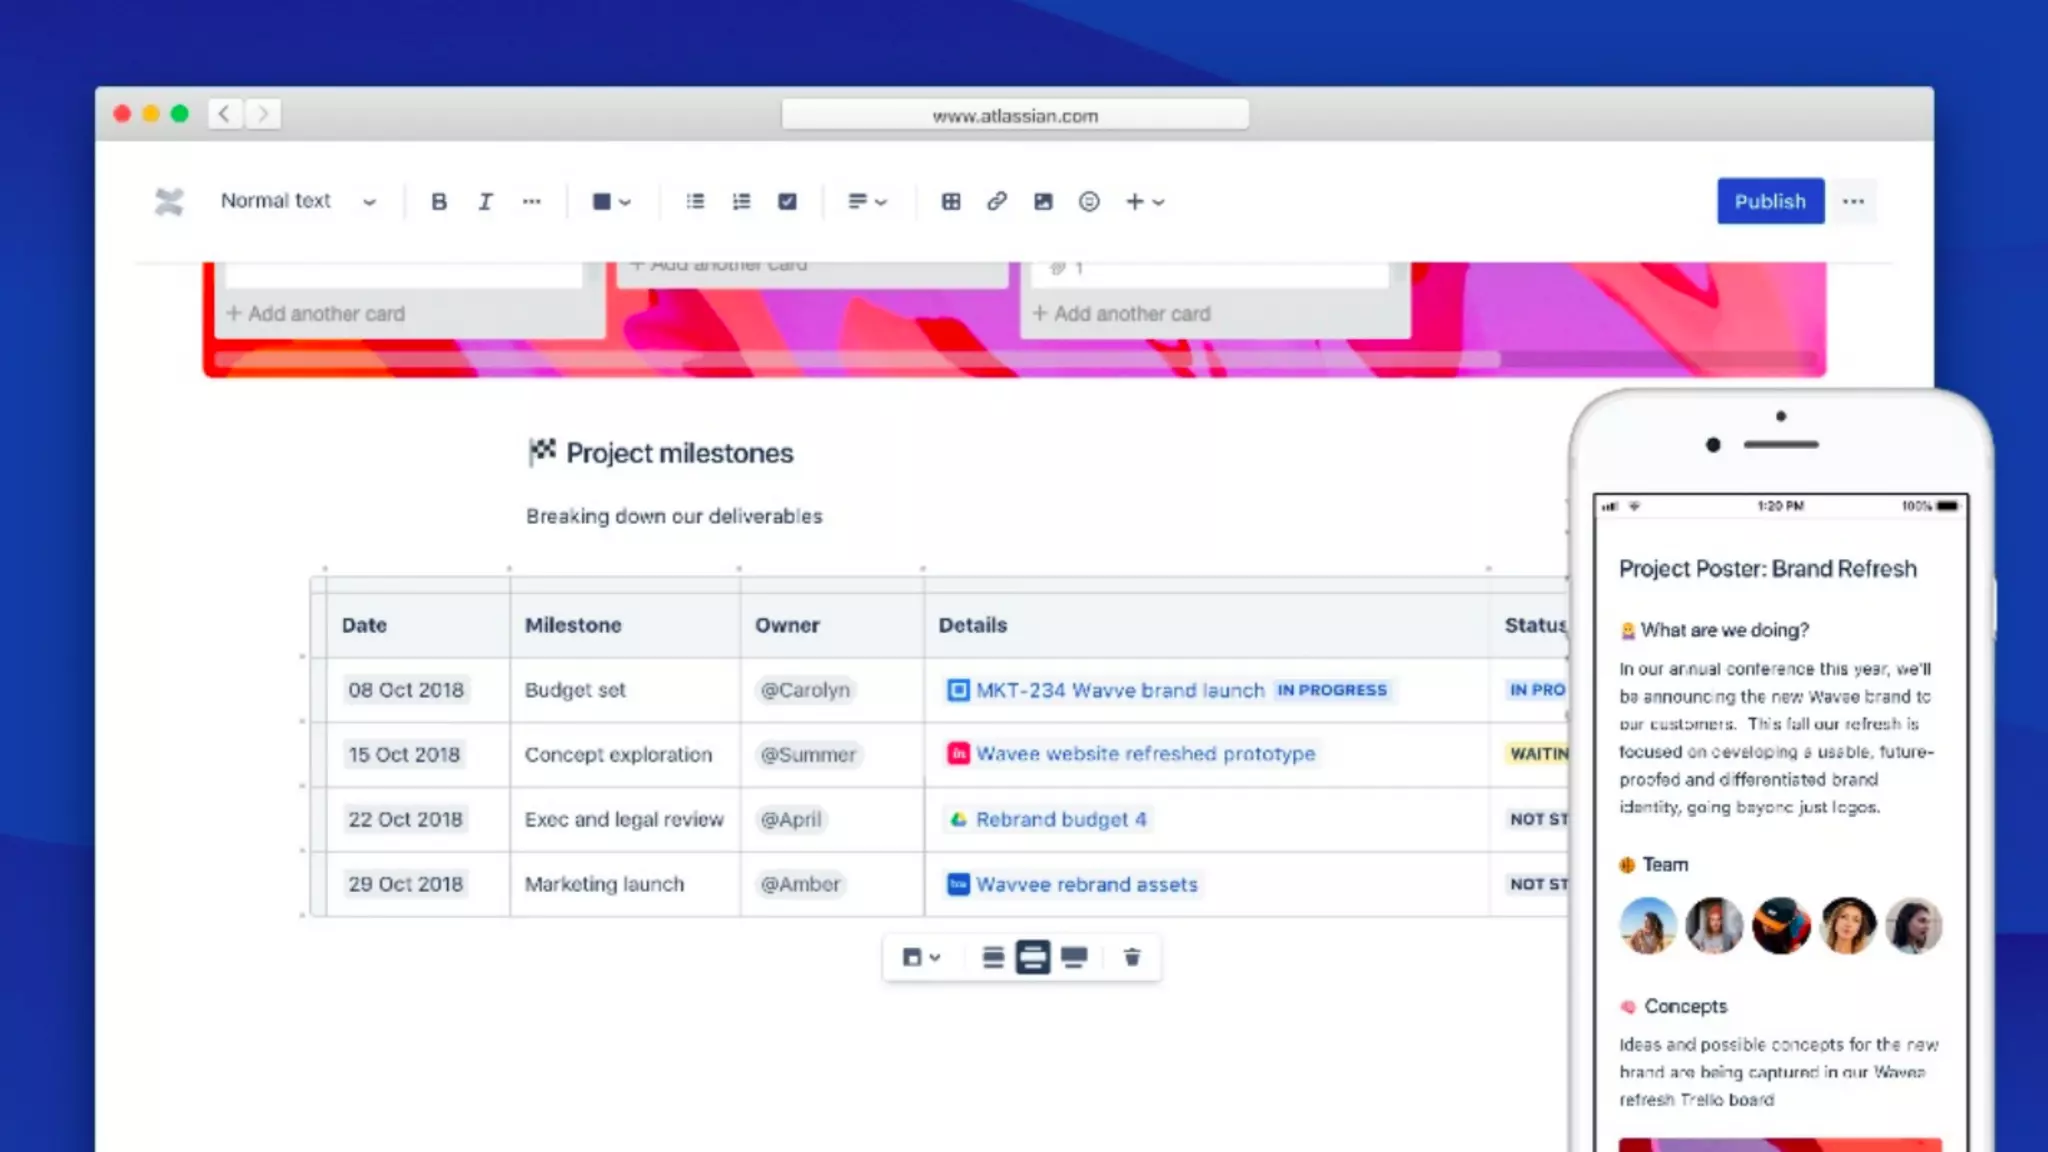Go forward in the browser
This screenshot has width=2048, height=1152.
pyautogui.click(x=263, y=114)
